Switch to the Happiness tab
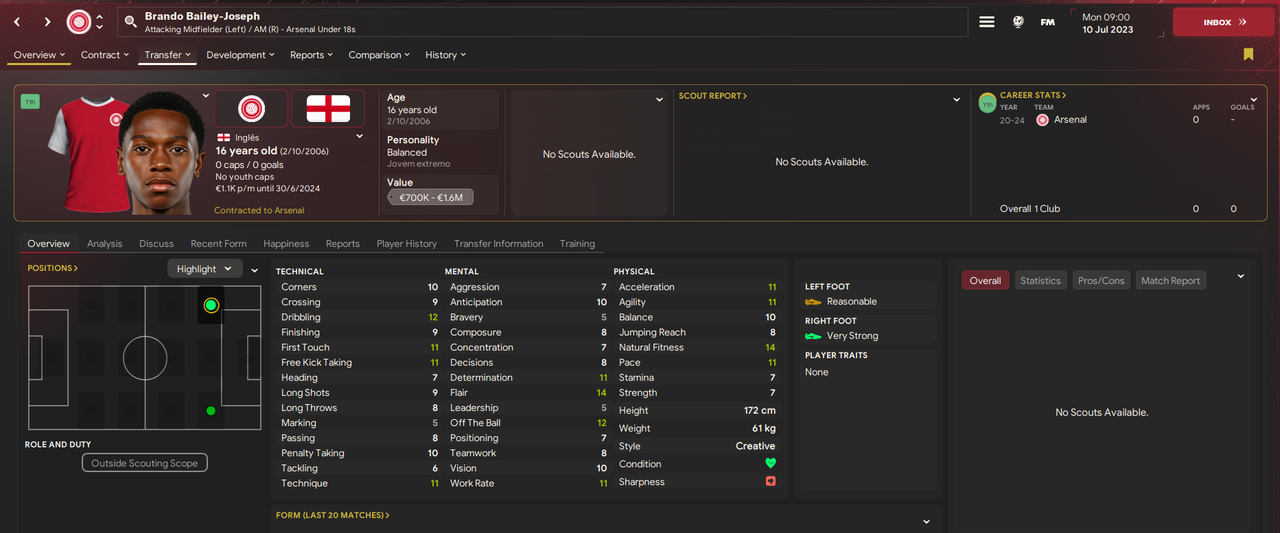This screenshot has width=1280, height=533. coord(286,244)
